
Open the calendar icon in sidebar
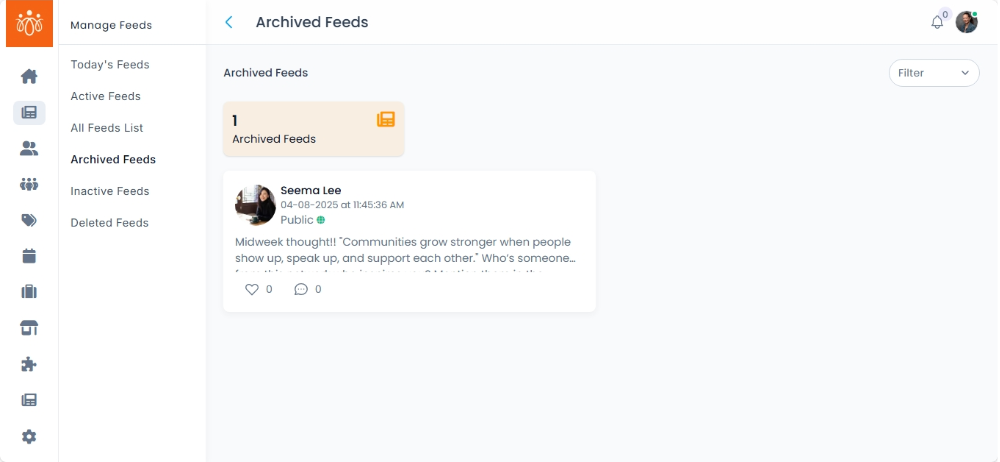click(29, 256)
